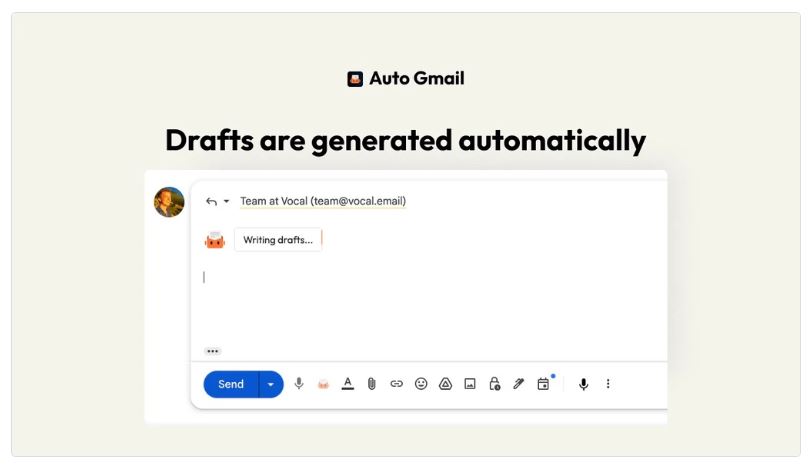
Task: Click the gray dictation microphone icon
Action: pyautogui.click(x=299, y=383)
